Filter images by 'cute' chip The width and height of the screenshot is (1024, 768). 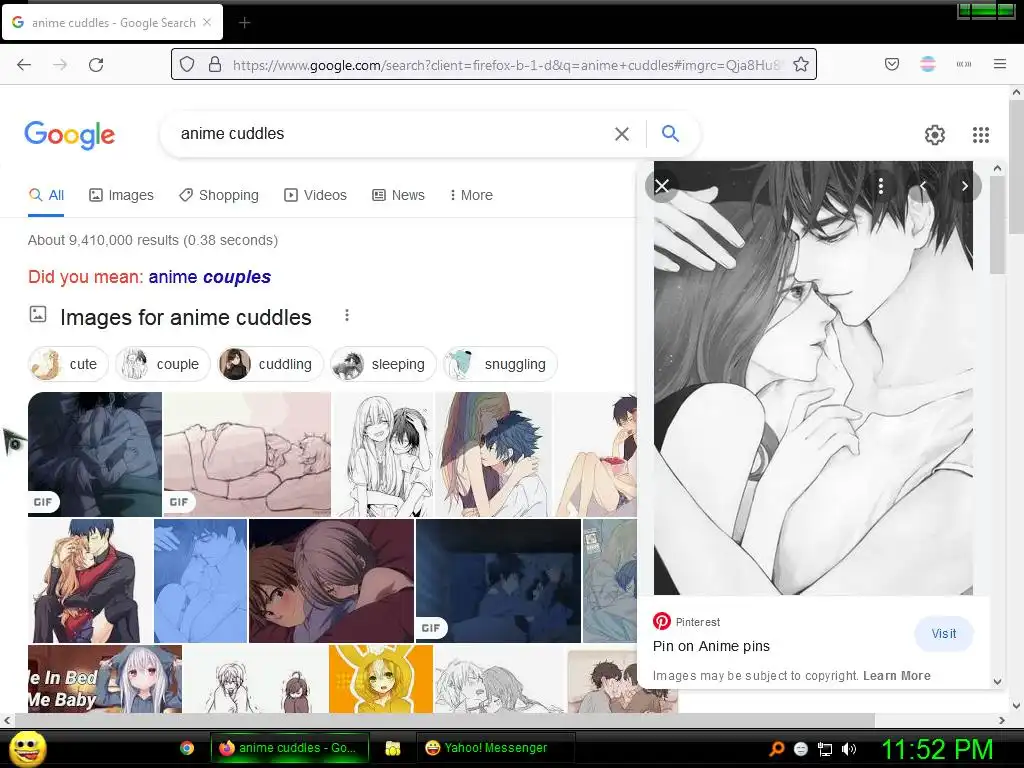68,364
